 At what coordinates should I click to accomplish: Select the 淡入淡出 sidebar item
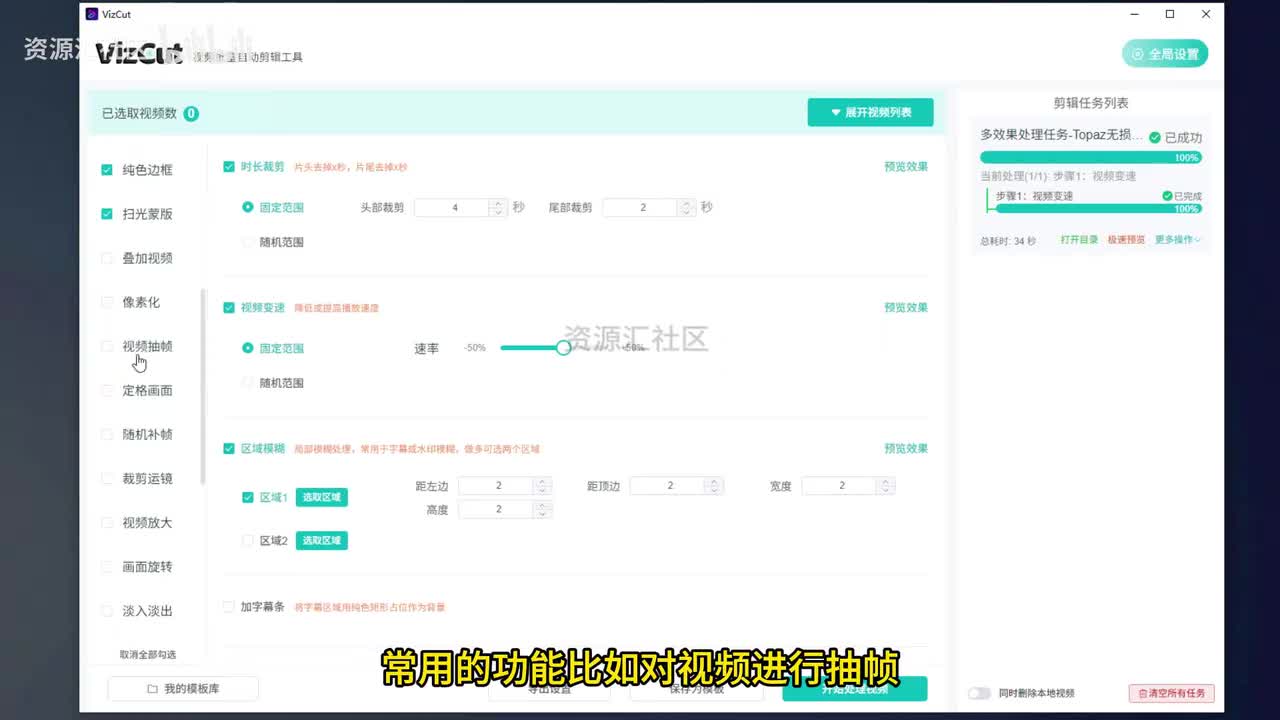pyautogui.click(x=147, y=611)
